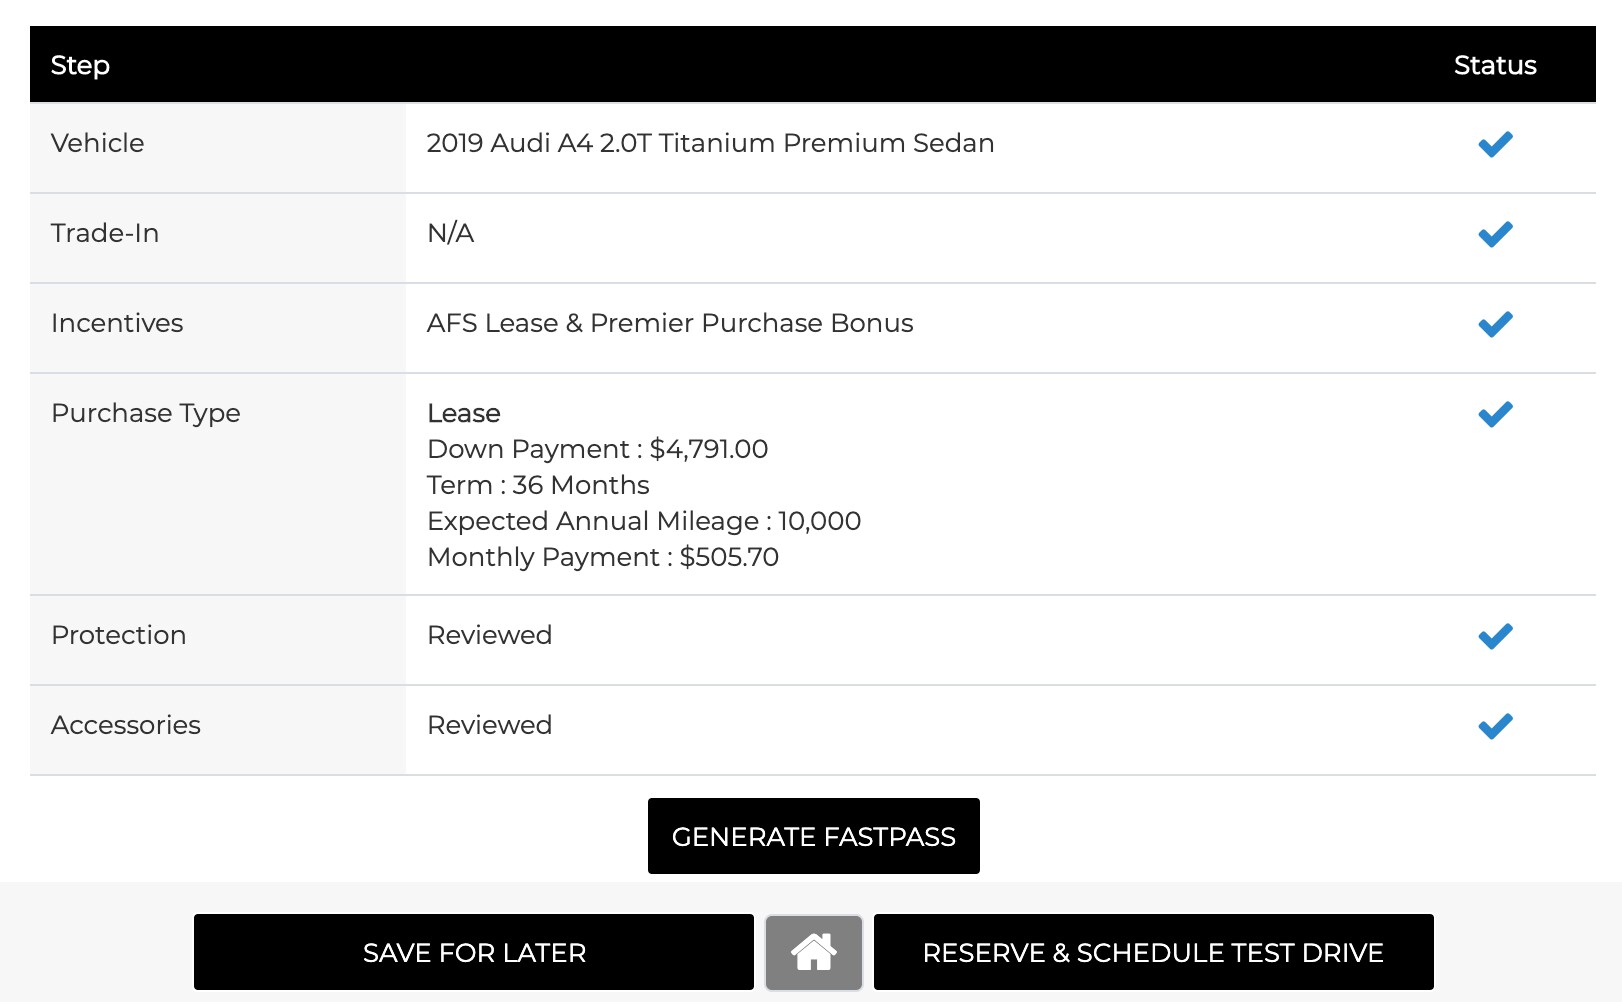Click Reviewed in the Protection row
The height and width of the screenshot is (1002, 1622).
point(489,635)
